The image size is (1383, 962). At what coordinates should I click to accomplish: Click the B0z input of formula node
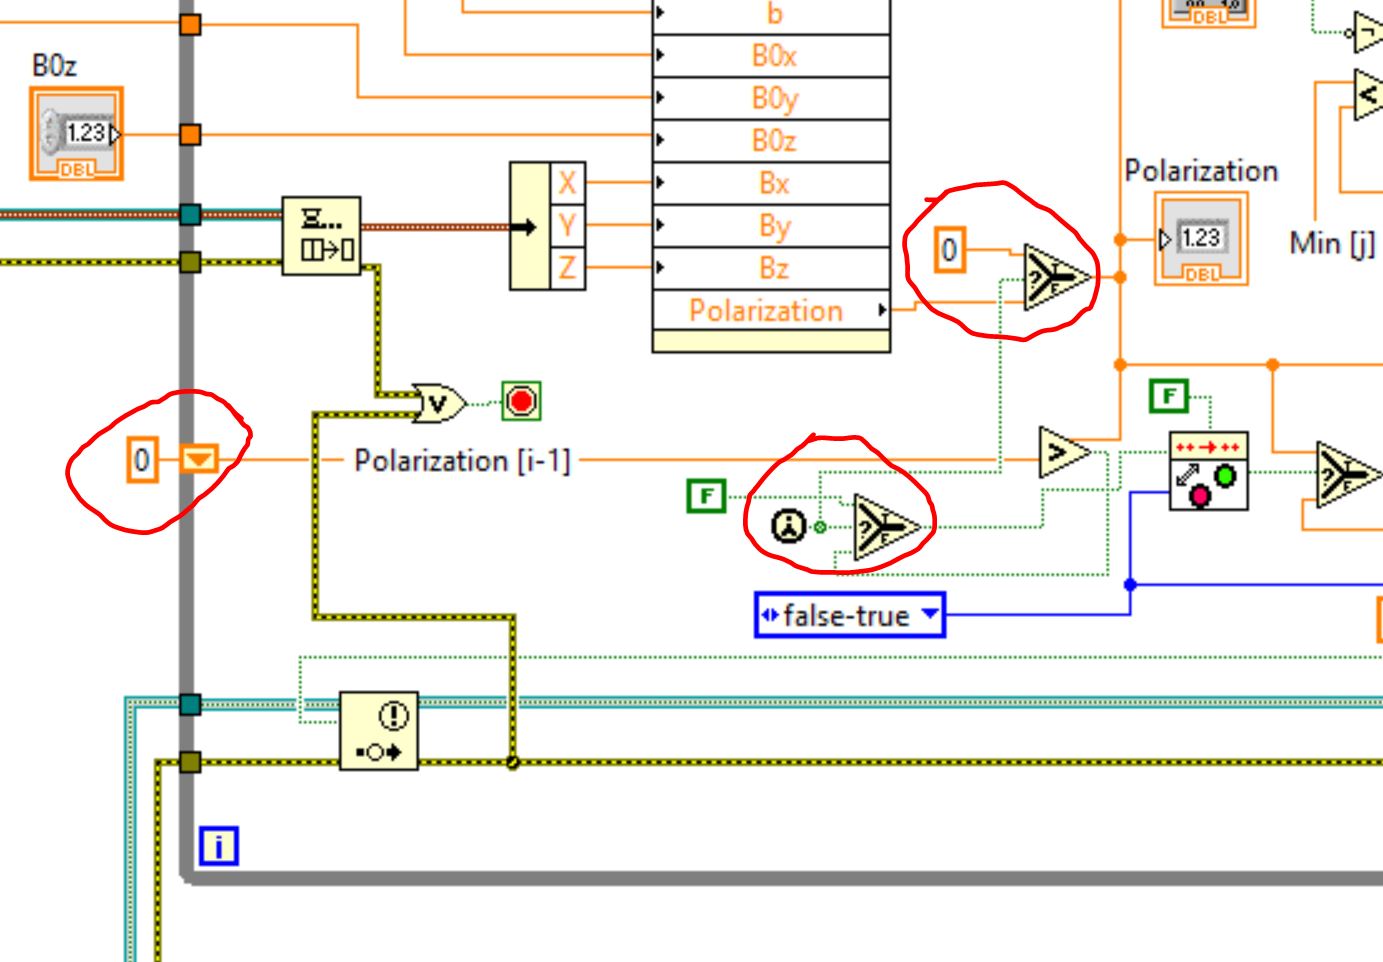(771, 141)
